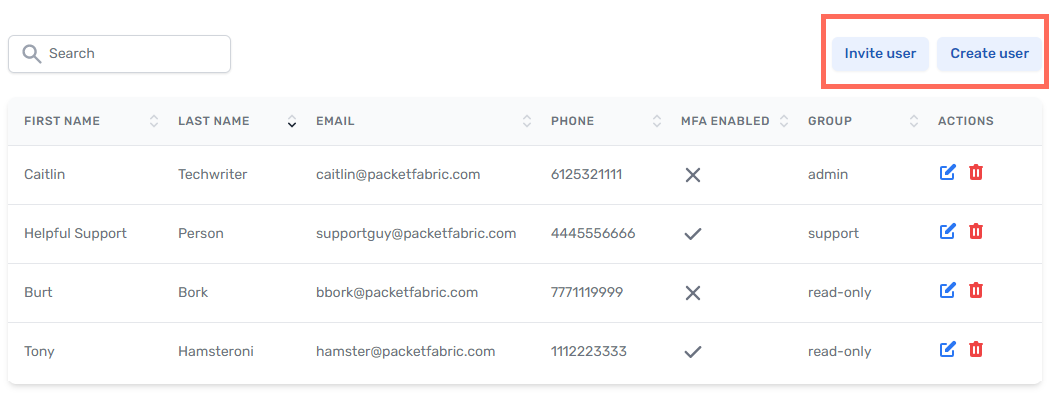Image resolution: width=1049 pixels, height=395 pixels.
Task: Edit Burt Bork's user details
Action: pyautogui.click(x=947, y=291)
